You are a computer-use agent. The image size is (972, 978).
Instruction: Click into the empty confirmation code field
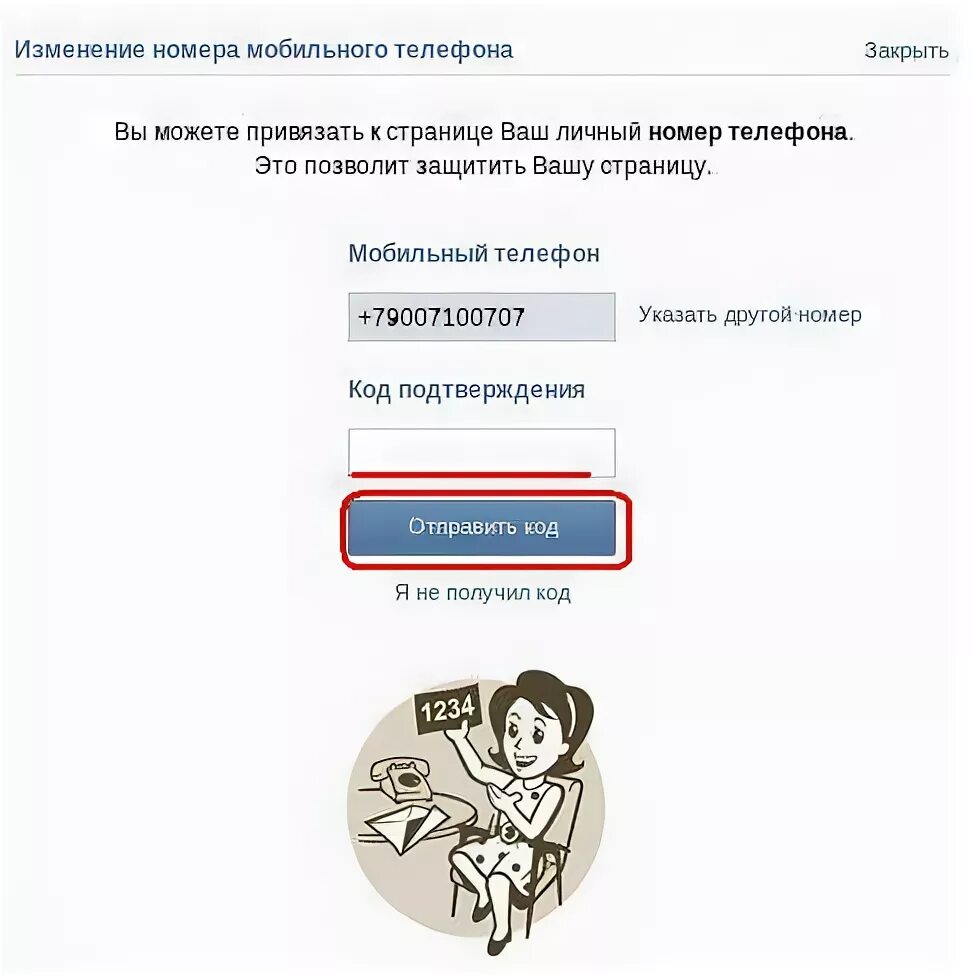482,453
